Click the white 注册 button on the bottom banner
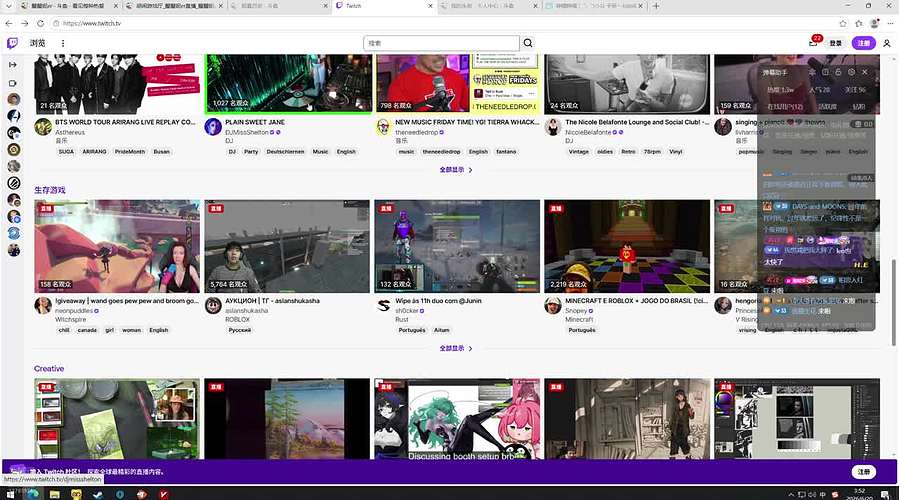The height and width of the screenshot is (500, 899). (x=863, y=471)
